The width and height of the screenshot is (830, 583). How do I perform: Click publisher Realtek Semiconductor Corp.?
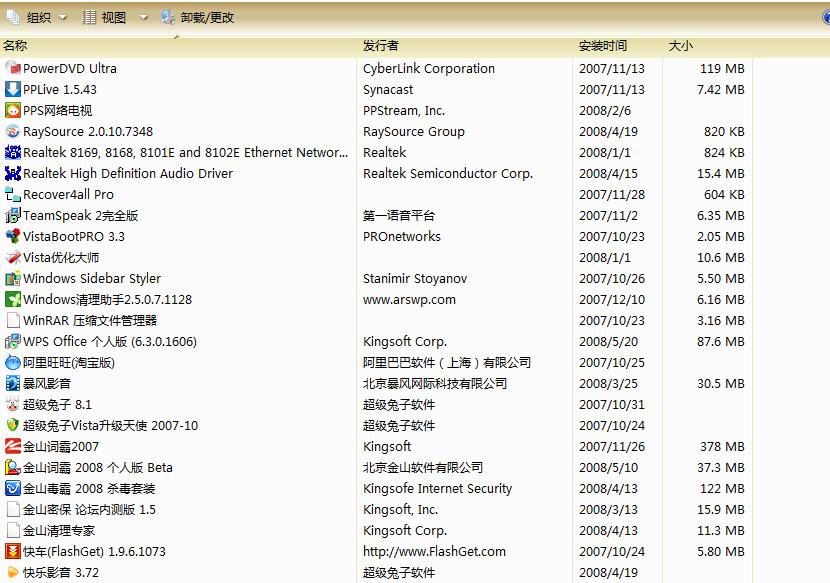point(448,174)
